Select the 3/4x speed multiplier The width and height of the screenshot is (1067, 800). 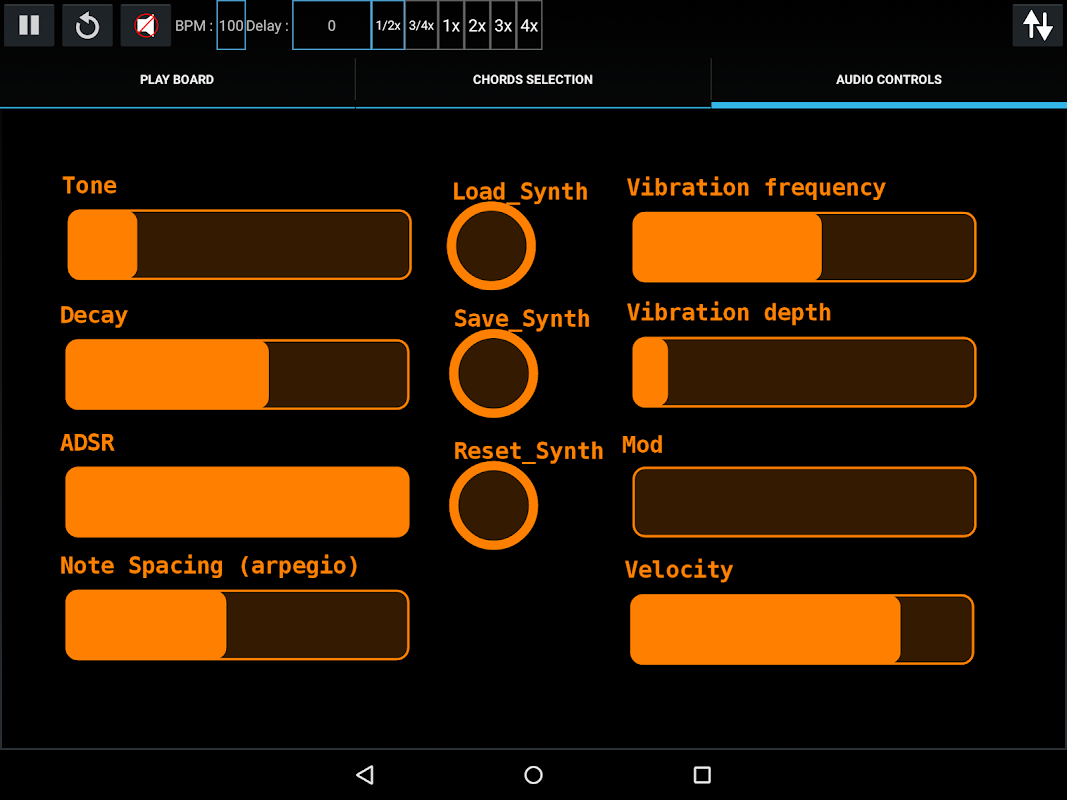tap(421, 25)
